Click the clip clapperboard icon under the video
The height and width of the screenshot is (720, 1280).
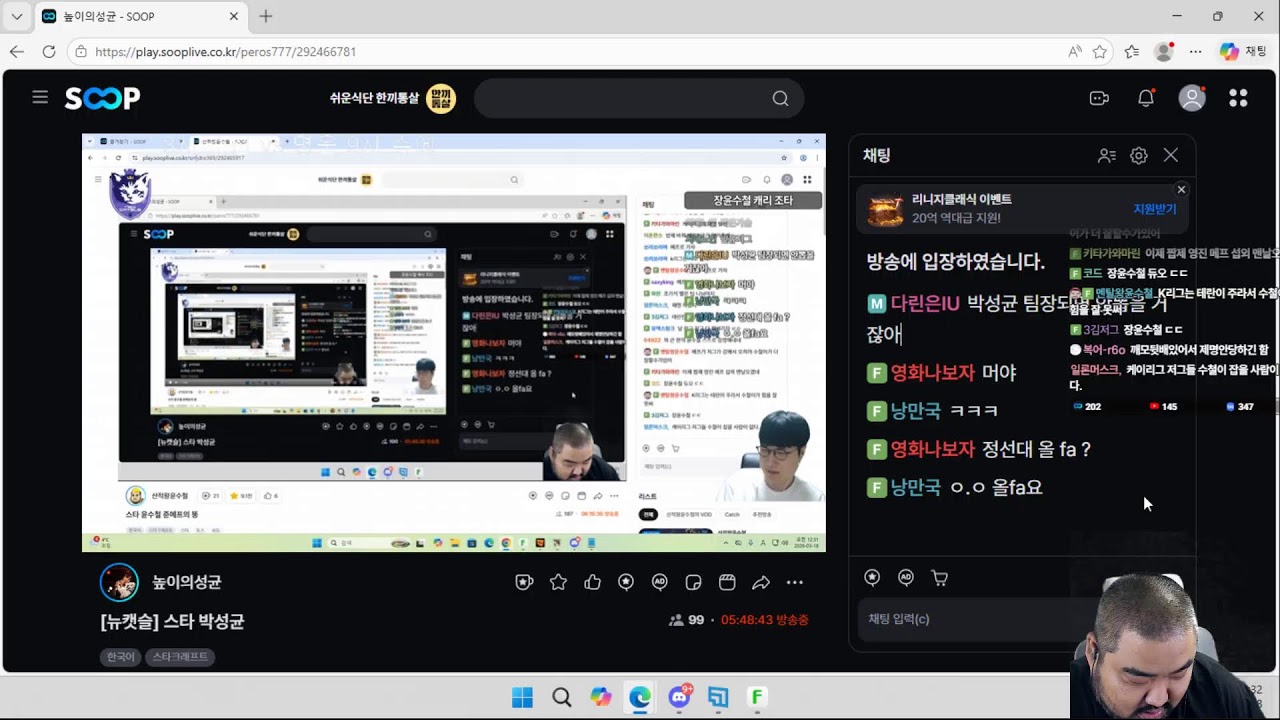click(727, 582)
